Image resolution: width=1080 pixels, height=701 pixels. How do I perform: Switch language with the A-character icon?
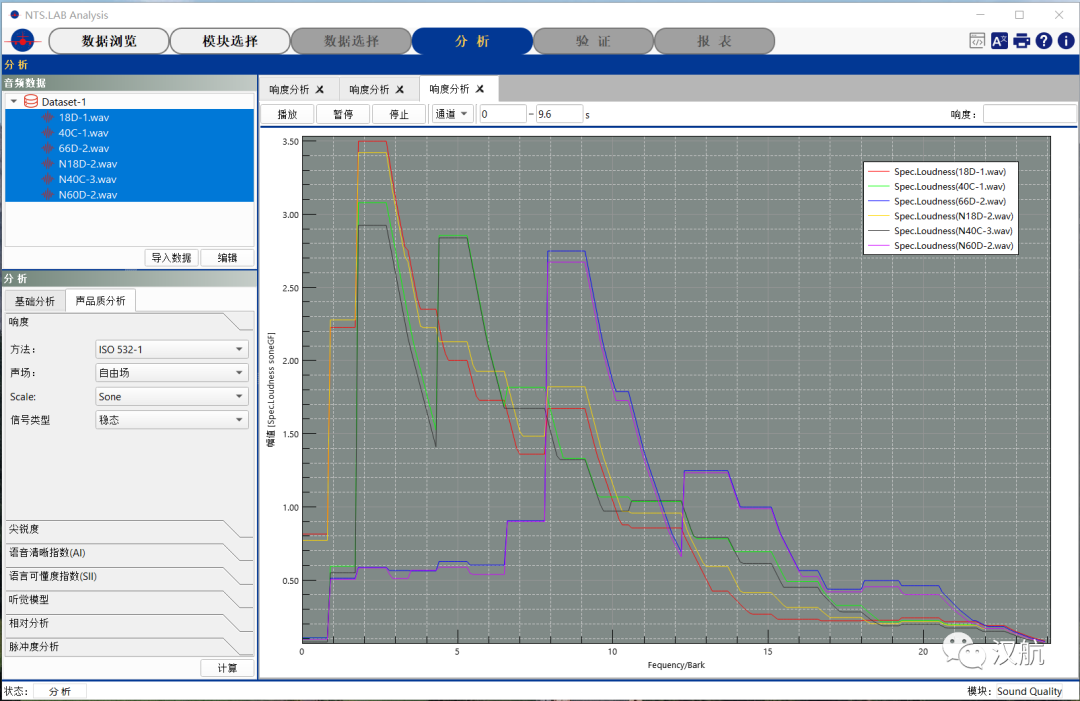point(999,41)
